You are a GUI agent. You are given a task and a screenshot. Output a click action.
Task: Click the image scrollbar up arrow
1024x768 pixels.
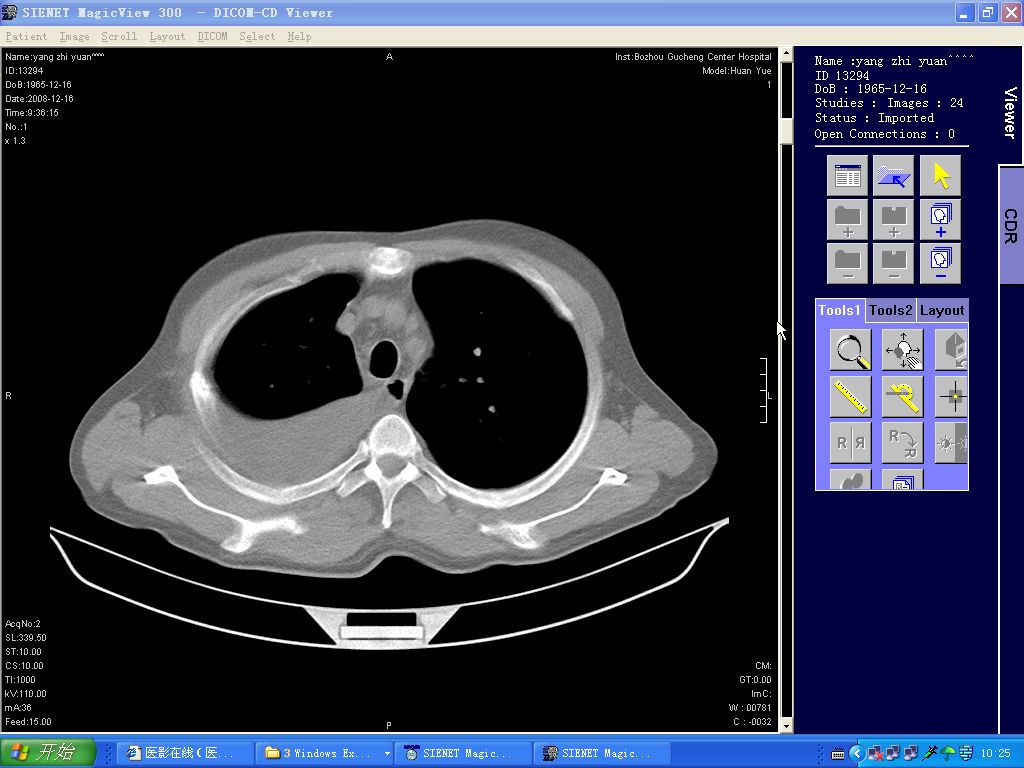tap(786, 54)
